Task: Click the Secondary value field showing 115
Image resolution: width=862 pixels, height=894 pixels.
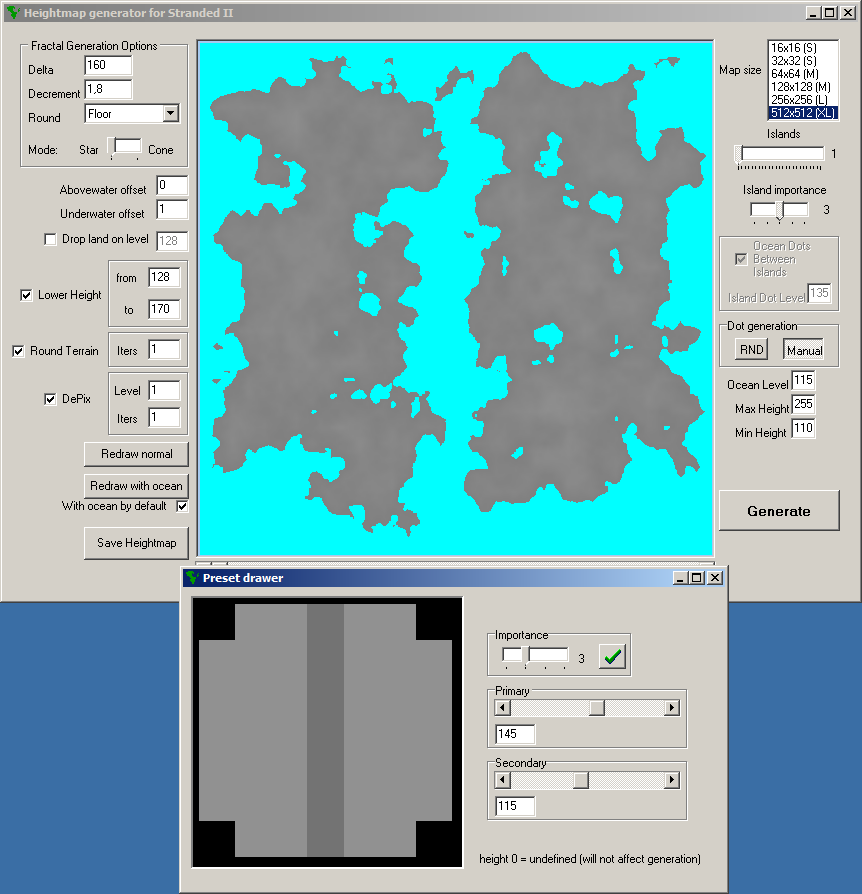Action: click(x=515, y=806)
